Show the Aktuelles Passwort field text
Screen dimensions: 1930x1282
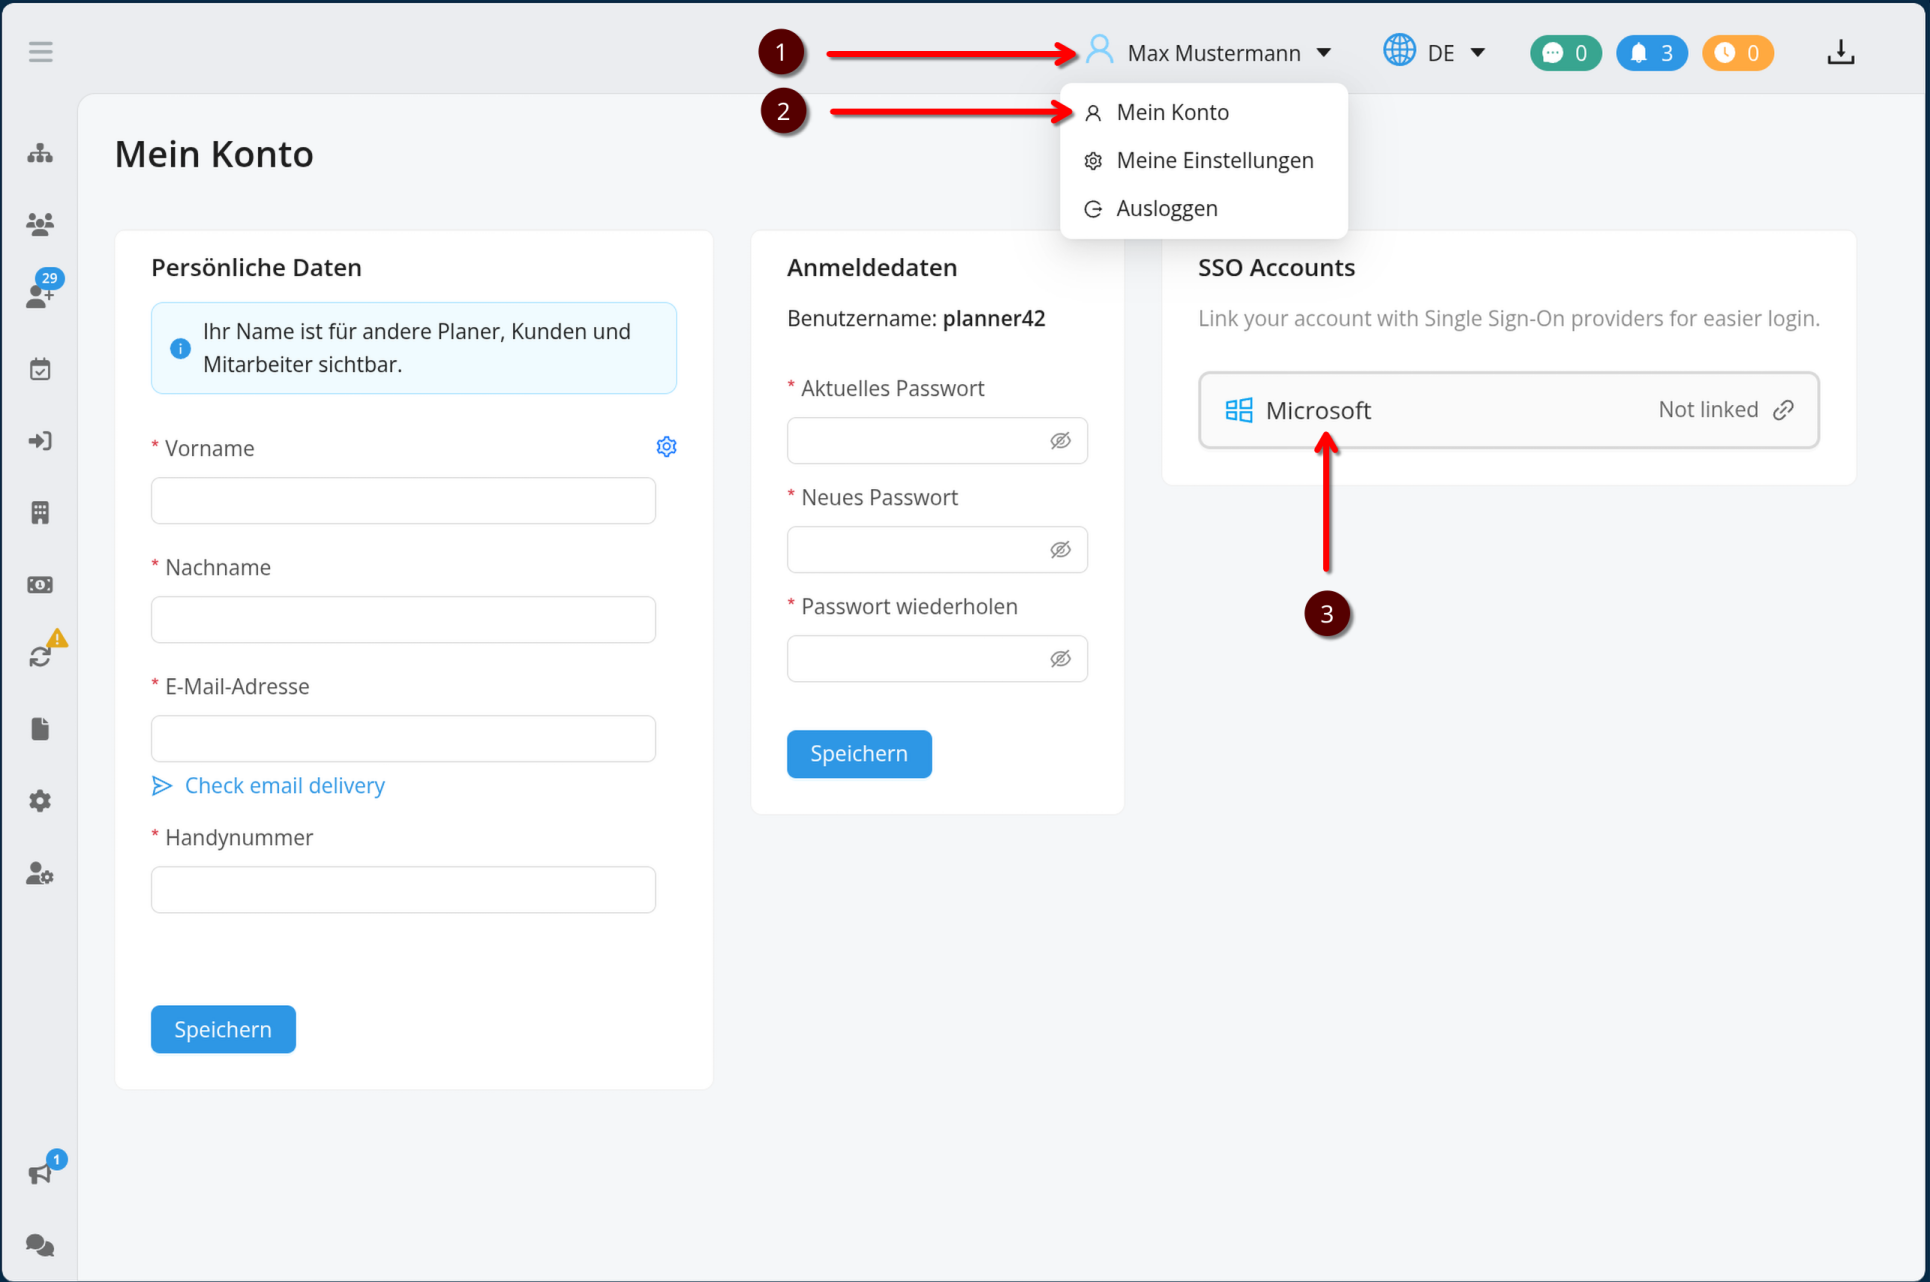click(1060, 441)
